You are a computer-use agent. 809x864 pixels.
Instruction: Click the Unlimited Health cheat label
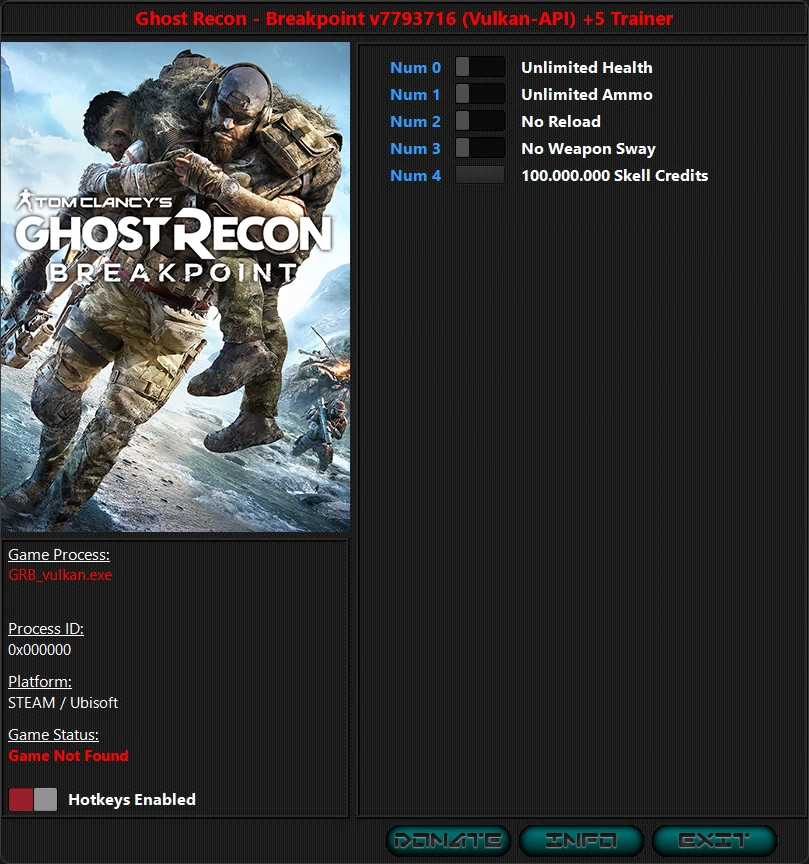tap(585, 67)
